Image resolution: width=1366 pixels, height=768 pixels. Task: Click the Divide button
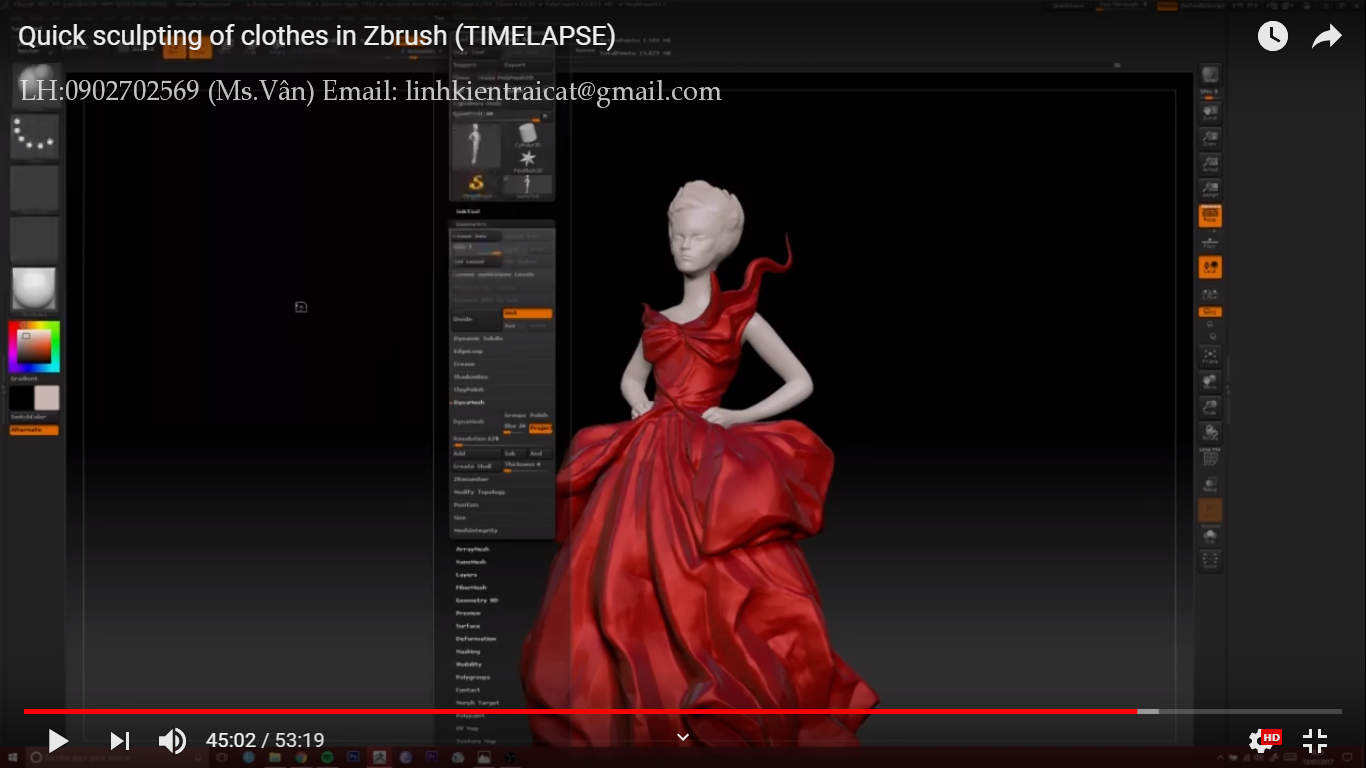coord(476,319)
